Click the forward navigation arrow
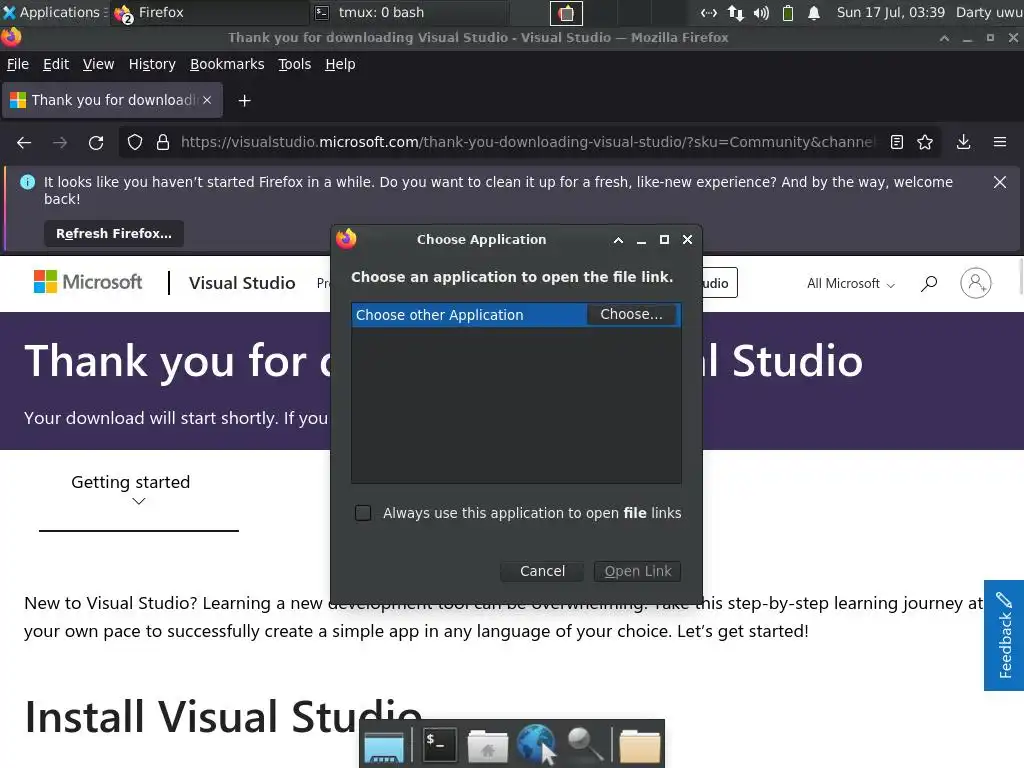 (x=60, y=142)
